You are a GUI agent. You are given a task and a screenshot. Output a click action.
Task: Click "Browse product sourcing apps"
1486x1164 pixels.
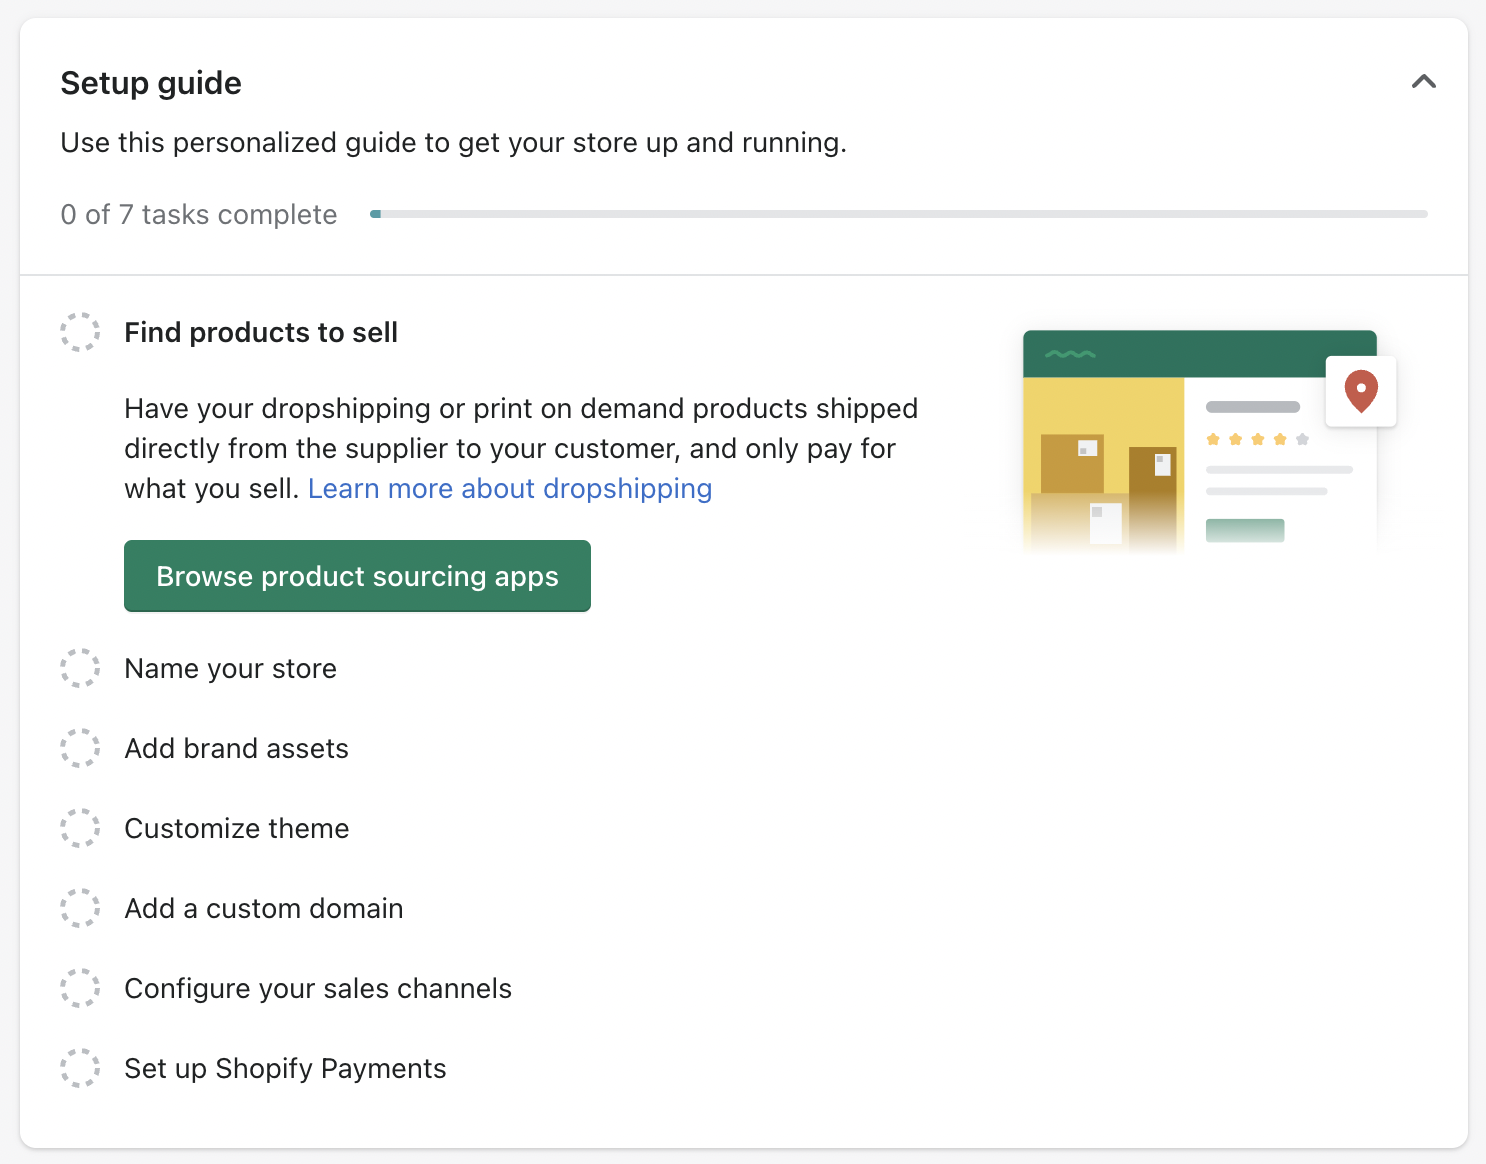point(357,576)
